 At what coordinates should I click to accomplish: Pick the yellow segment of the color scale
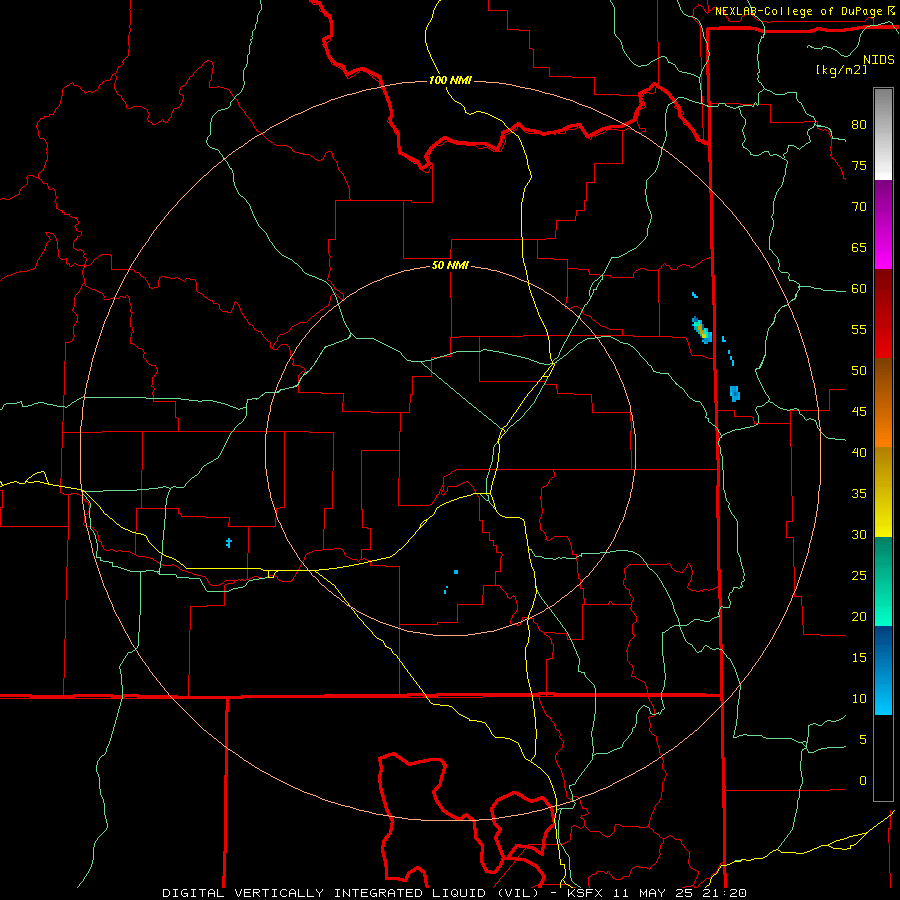point(883,492)
